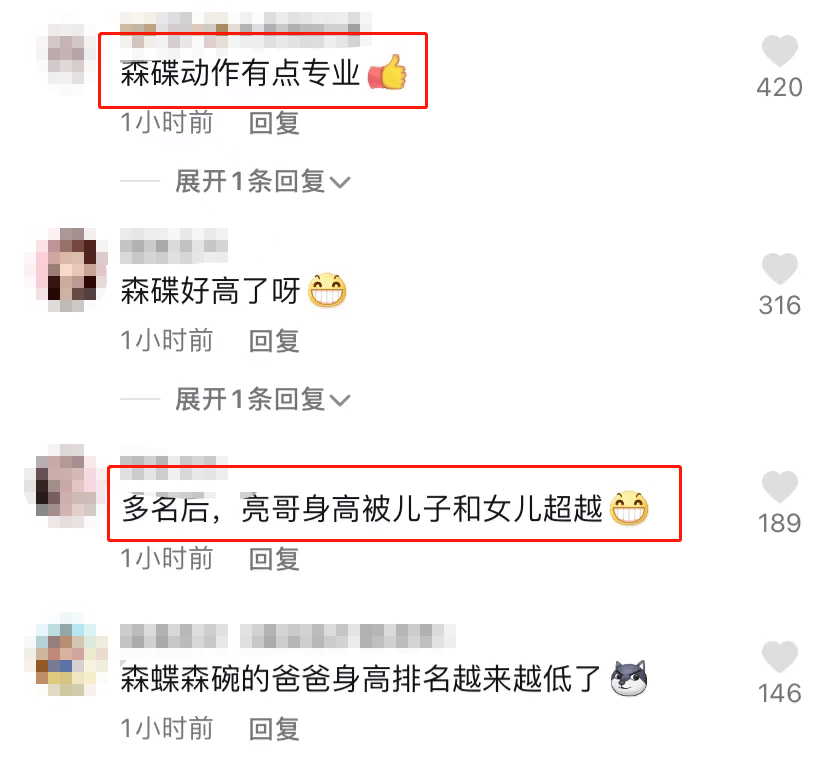Reply to '森碟动作有点专业' comment

(x=274, y=123)
